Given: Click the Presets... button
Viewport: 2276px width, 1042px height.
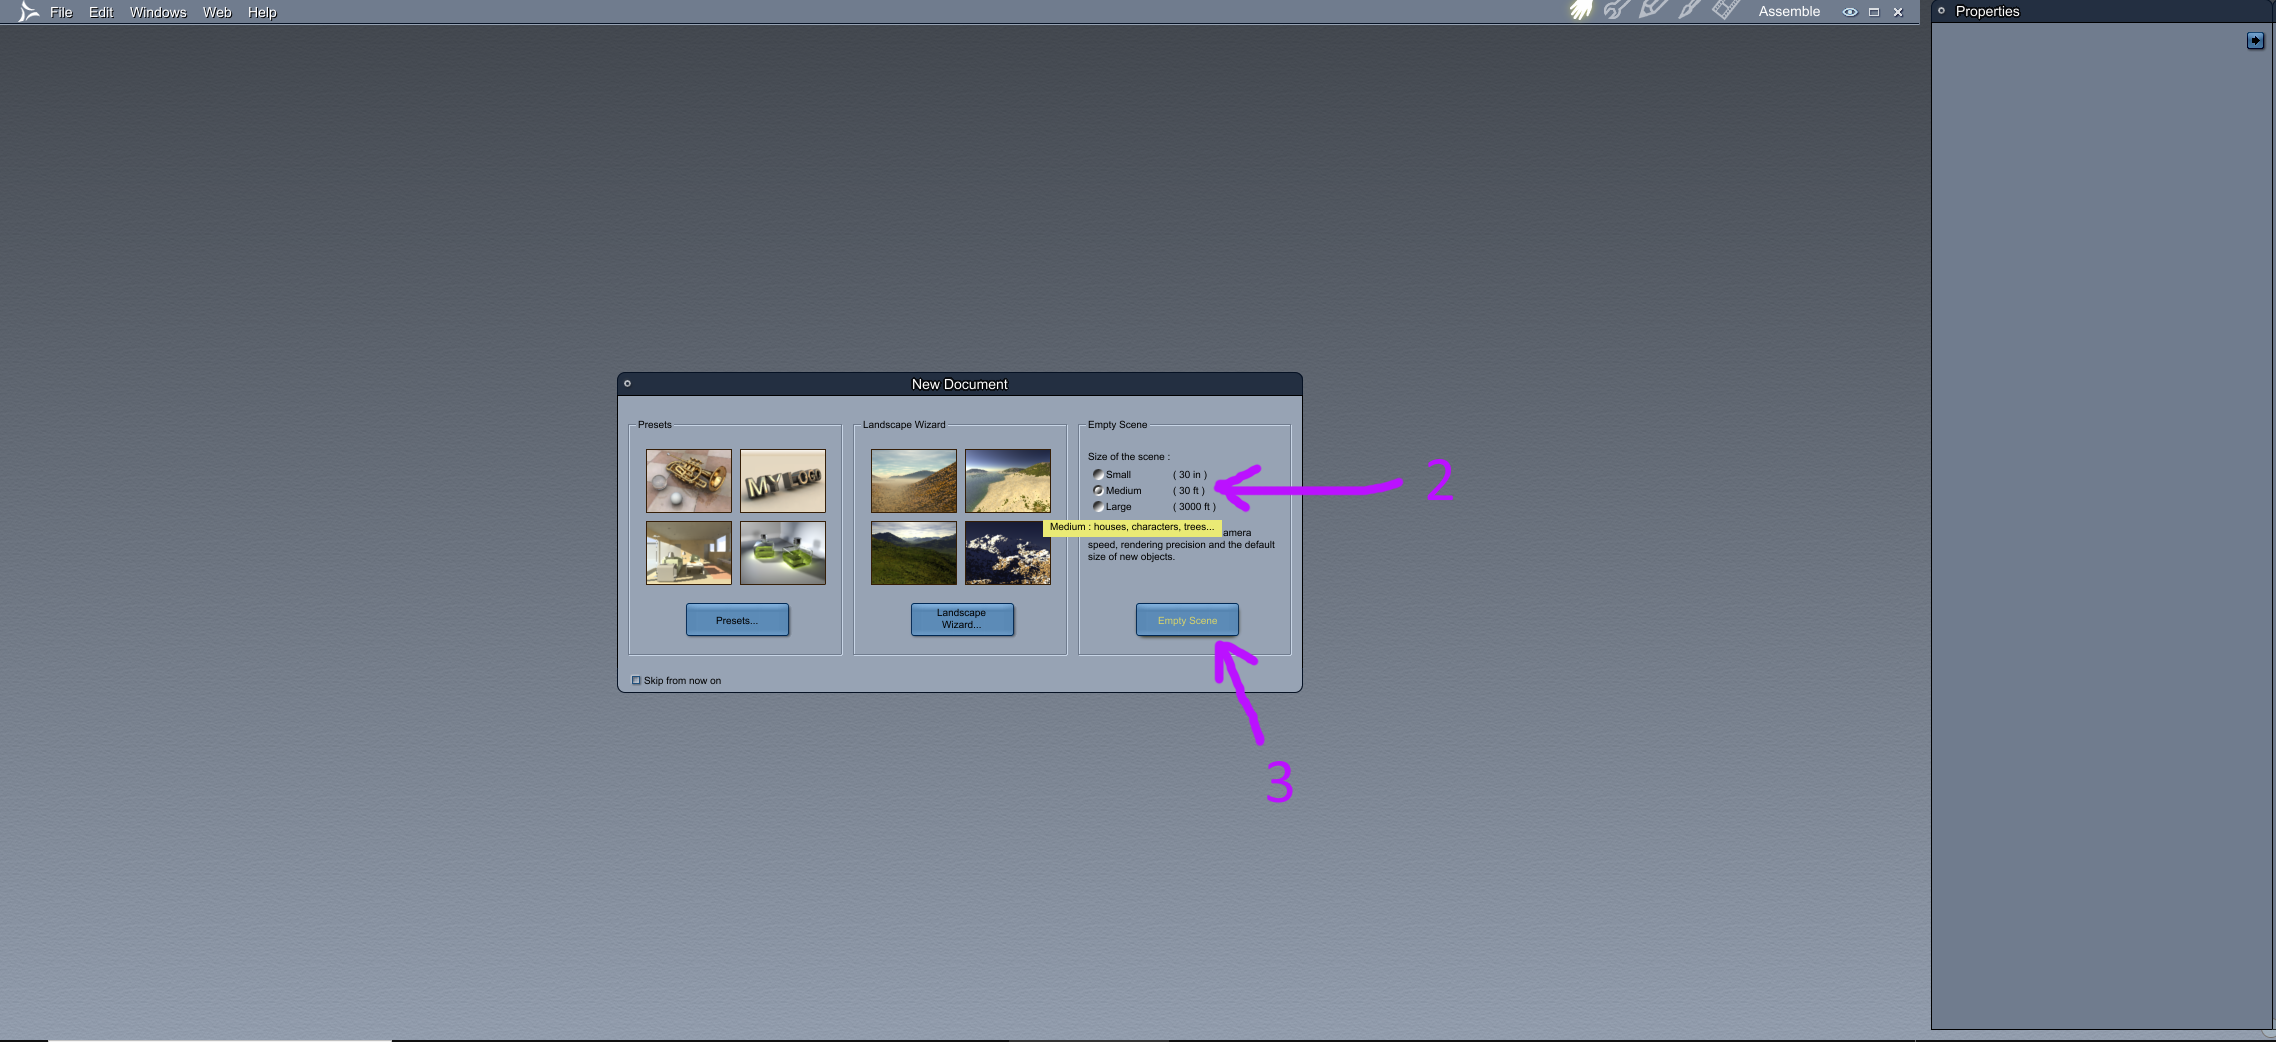Looking at the screenshot, I should coord(737,620).
